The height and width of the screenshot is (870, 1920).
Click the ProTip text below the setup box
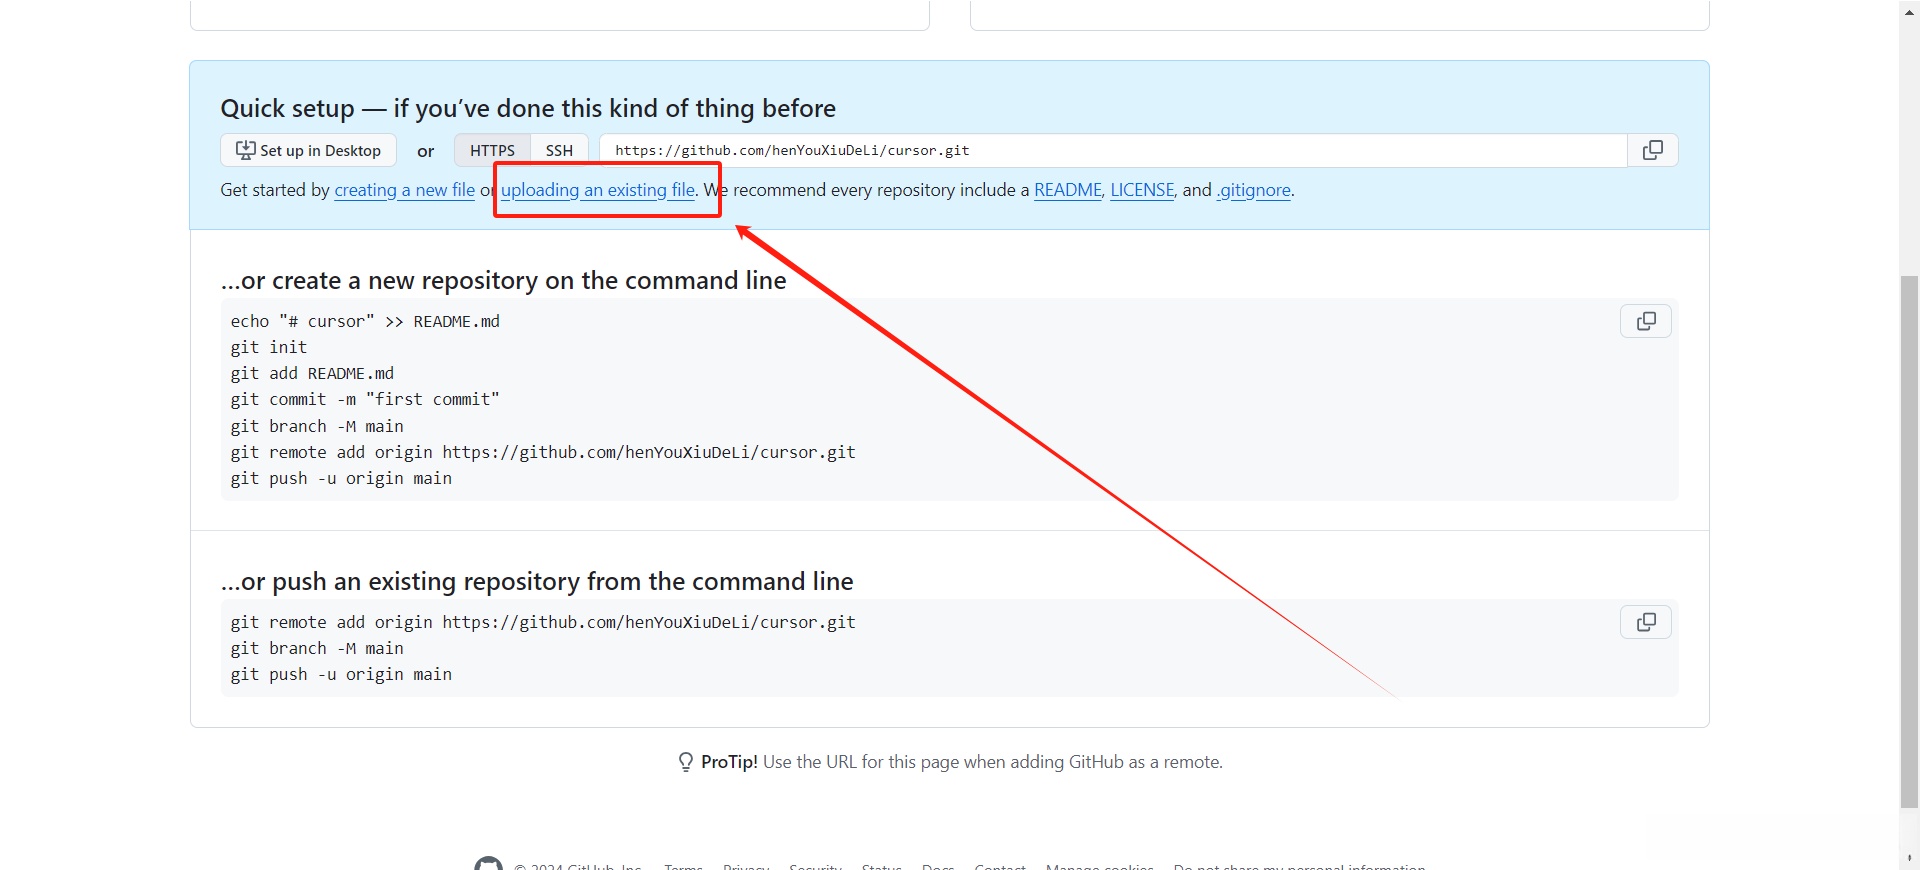coord(961,762)
